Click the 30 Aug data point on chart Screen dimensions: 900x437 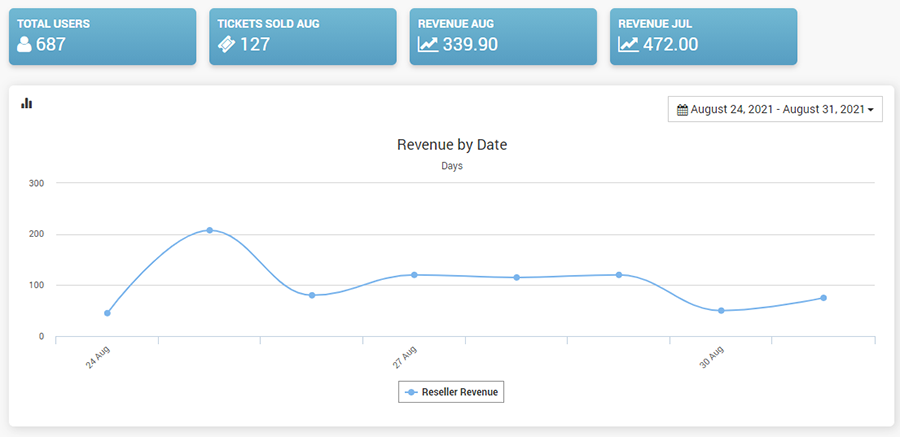click(x=721, y=310)
